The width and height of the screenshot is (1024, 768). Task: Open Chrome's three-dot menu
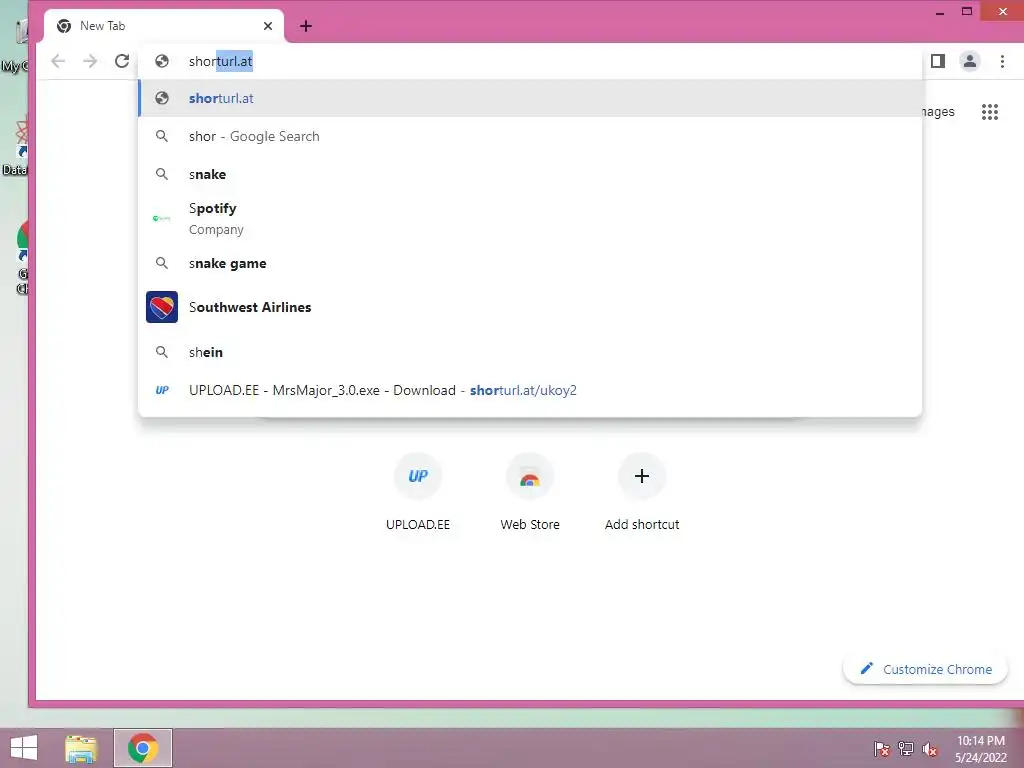point(1002,61)
